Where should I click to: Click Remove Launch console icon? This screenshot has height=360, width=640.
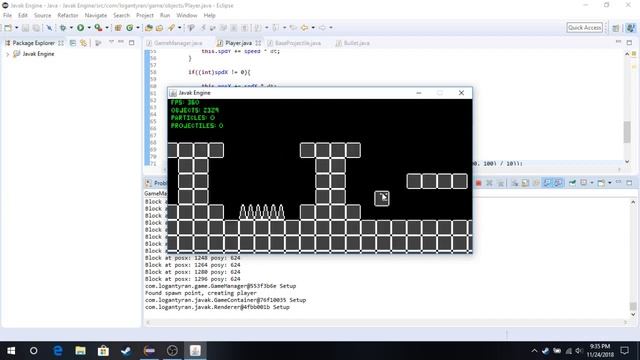point(489,183)
